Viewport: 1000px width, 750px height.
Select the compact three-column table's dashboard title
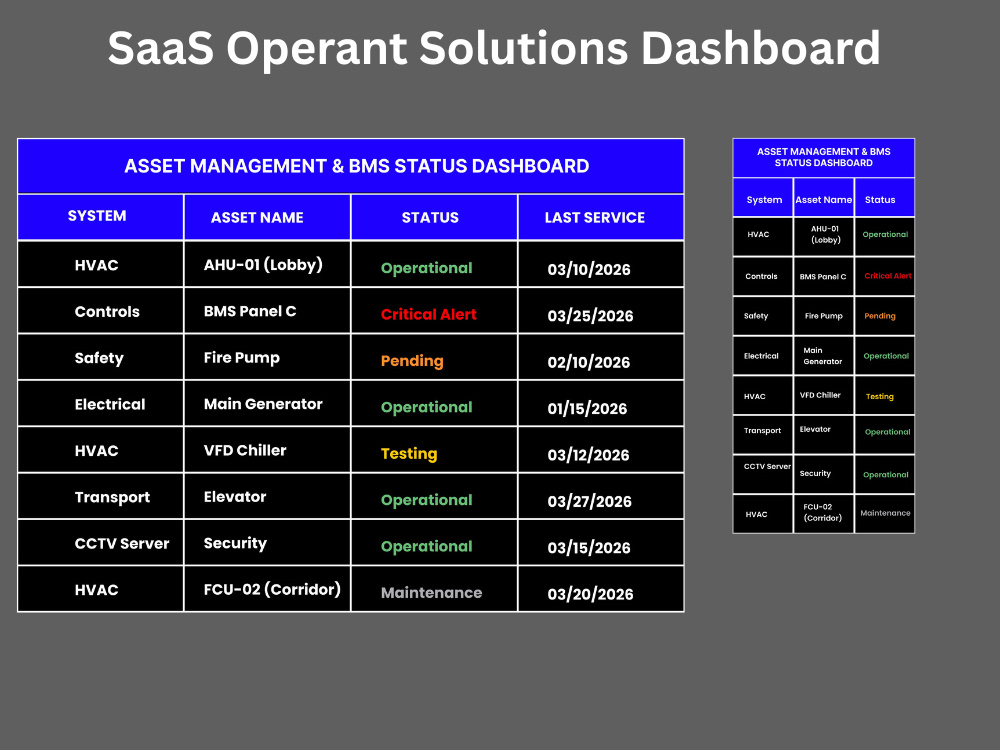(x=823, y=157)
